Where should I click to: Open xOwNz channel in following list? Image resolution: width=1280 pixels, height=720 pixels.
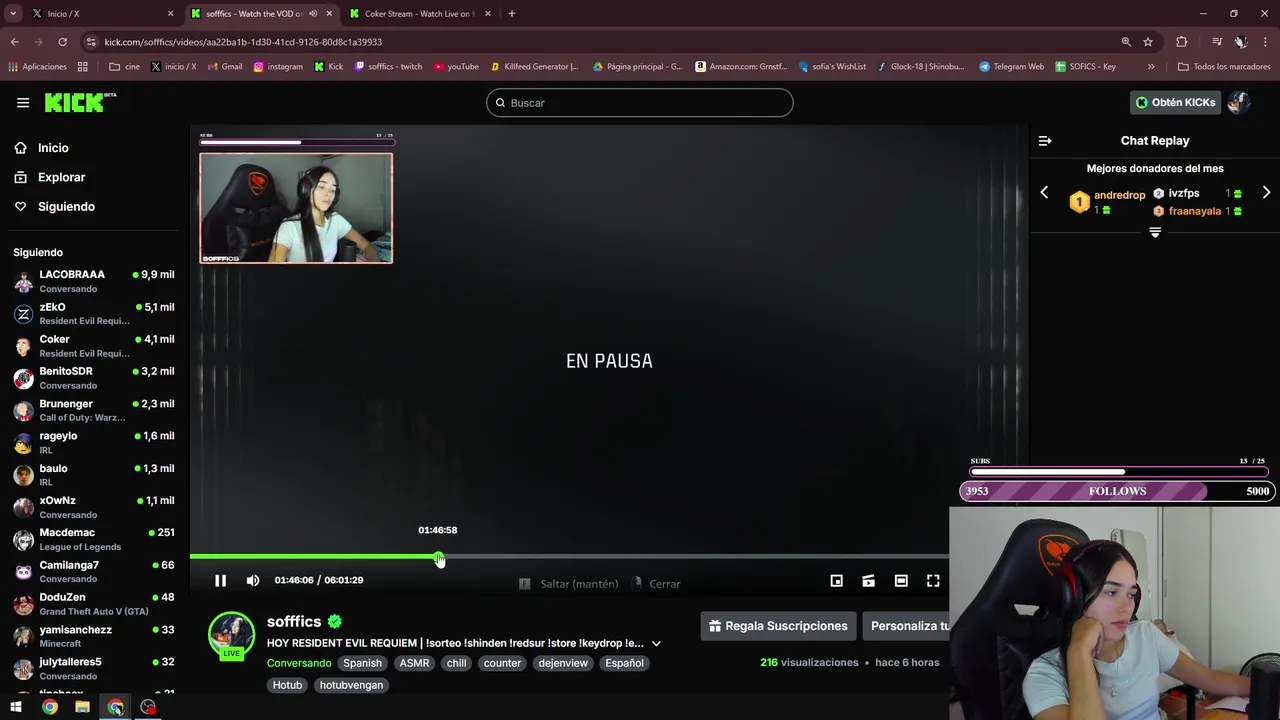click(94, 507)
